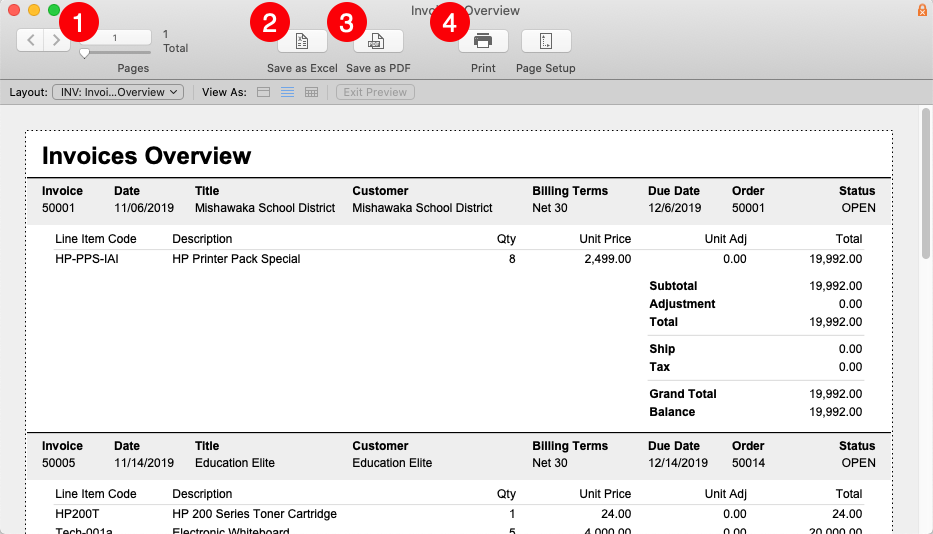933x534 pixels.
Task: Click the Print icon button
Action: click(x=483, y=41)
